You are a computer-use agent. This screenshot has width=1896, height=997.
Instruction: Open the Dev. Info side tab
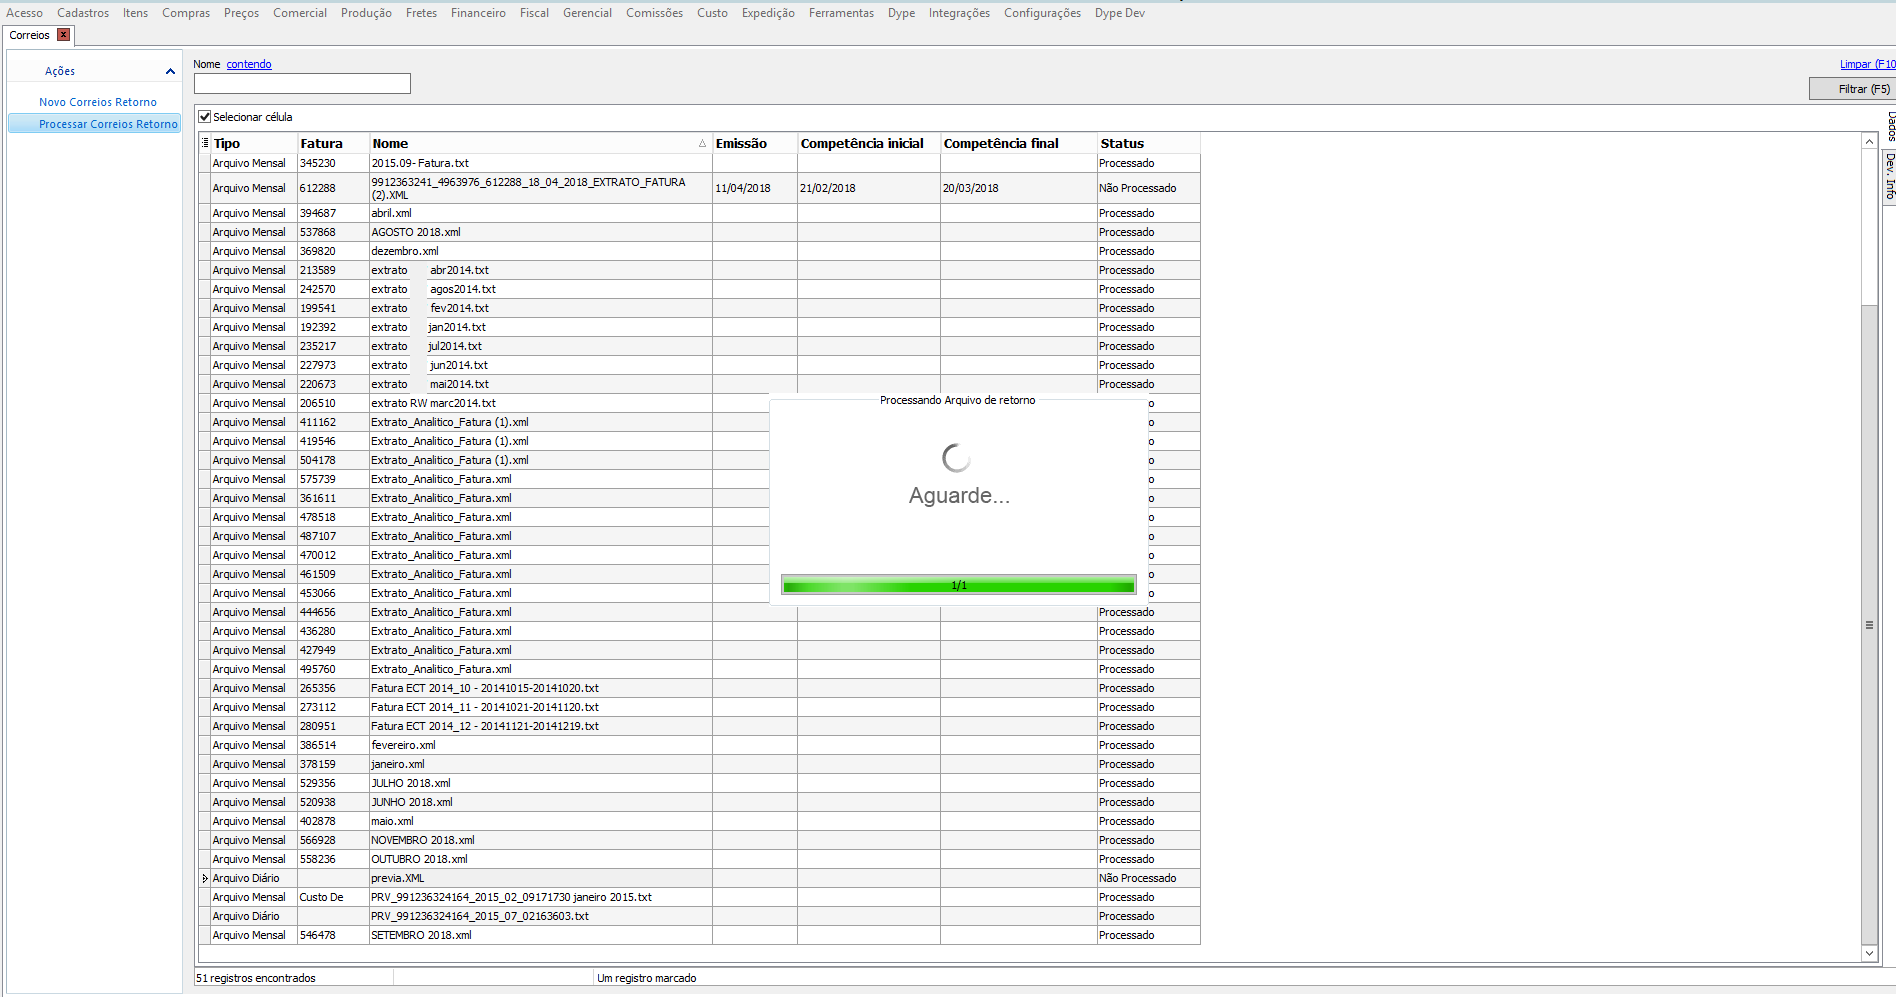pyautogui.click(x=1889, y=176)
